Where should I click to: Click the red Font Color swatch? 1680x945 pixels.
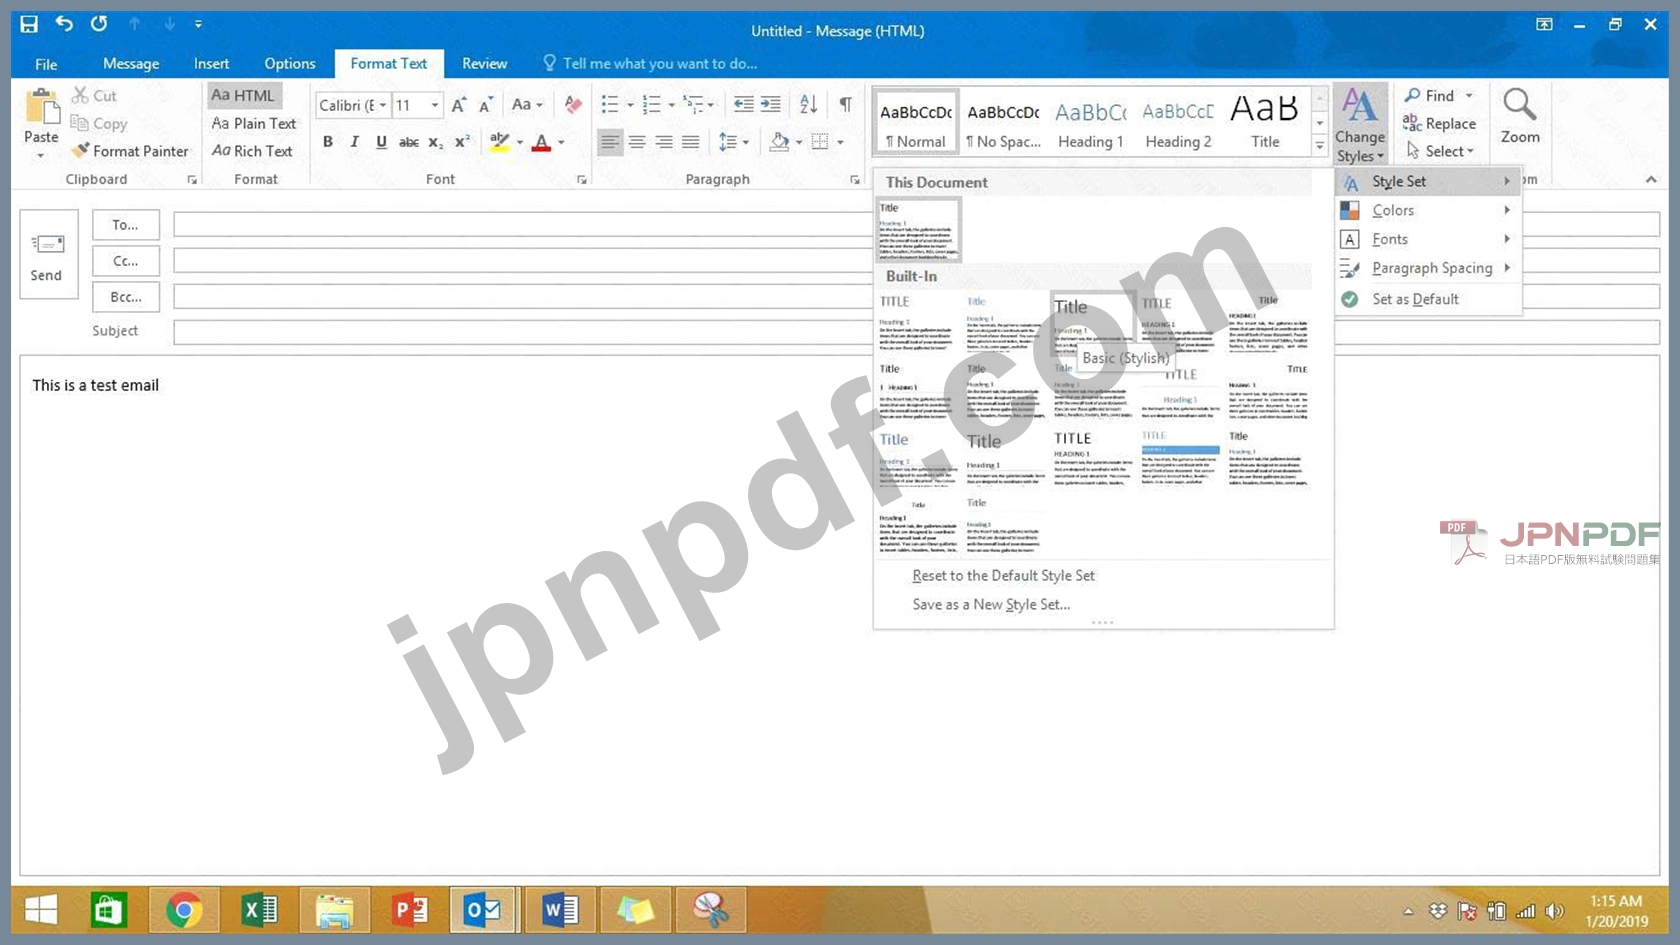point(541,143)
